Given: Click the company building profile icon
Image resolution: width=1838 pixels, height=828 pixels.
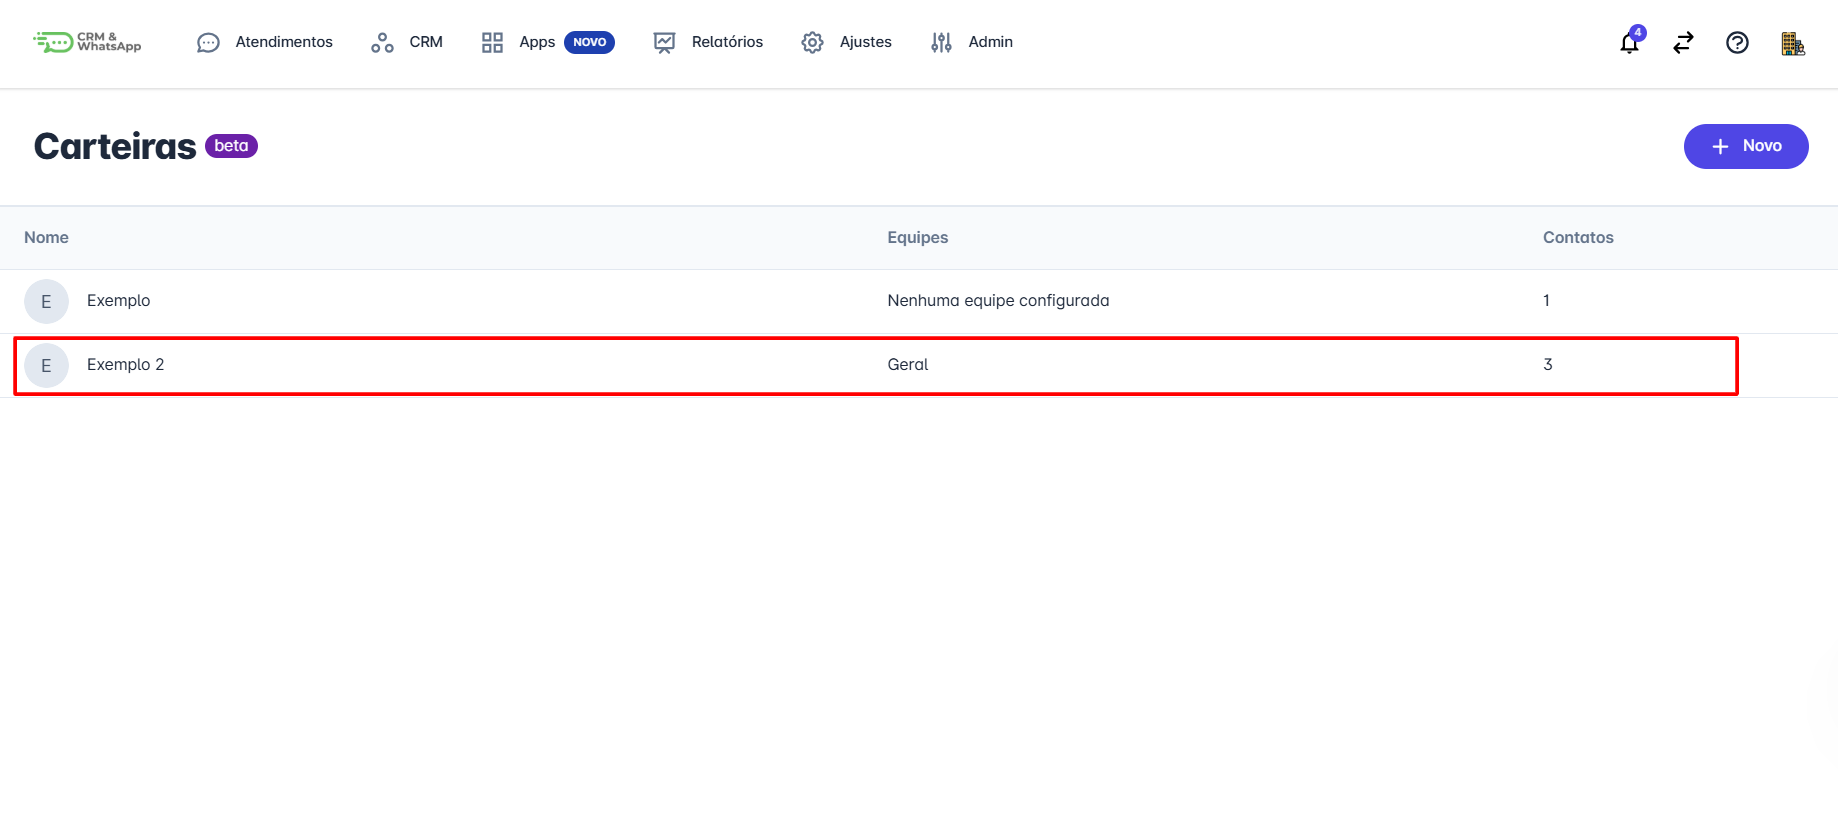Looking at the screenshot, I should (1792, 43).
